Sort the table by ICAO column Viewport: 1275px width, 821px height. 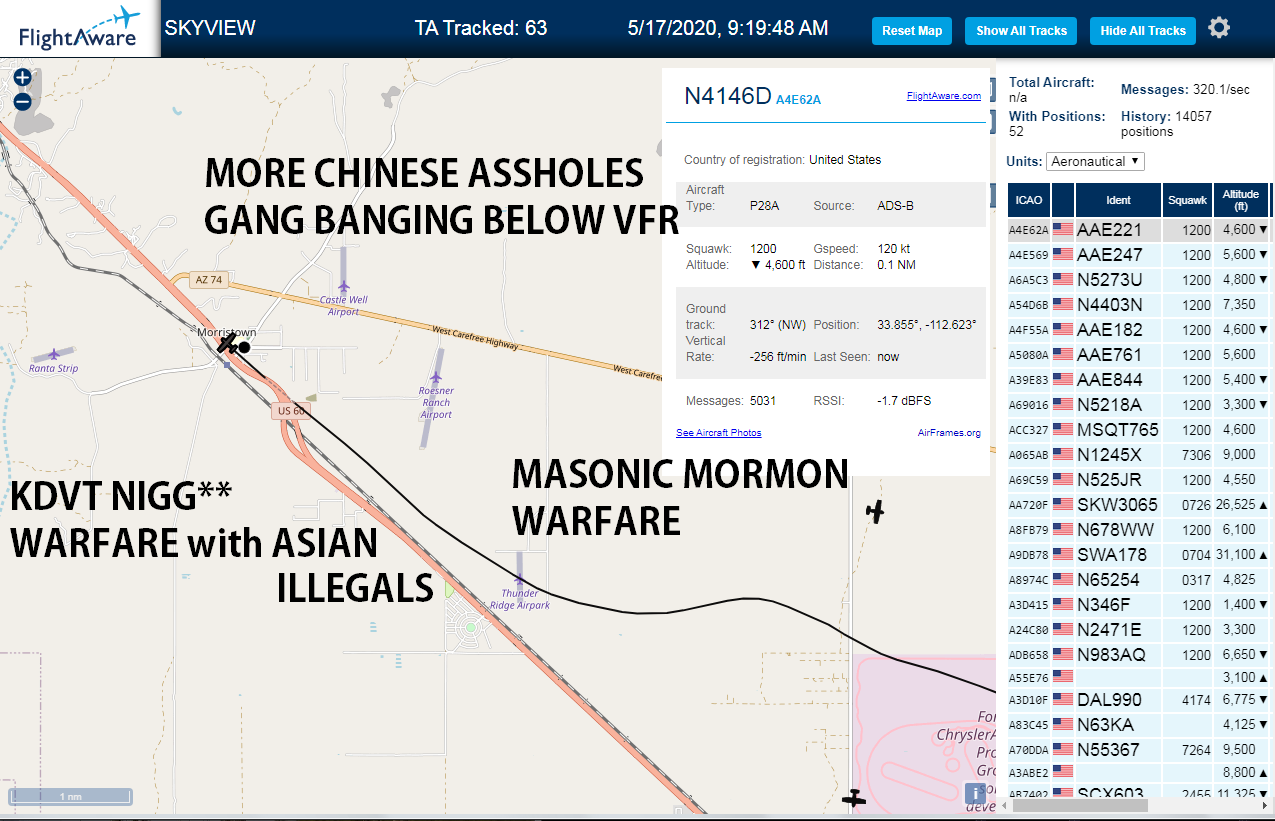coord(1028,200)
